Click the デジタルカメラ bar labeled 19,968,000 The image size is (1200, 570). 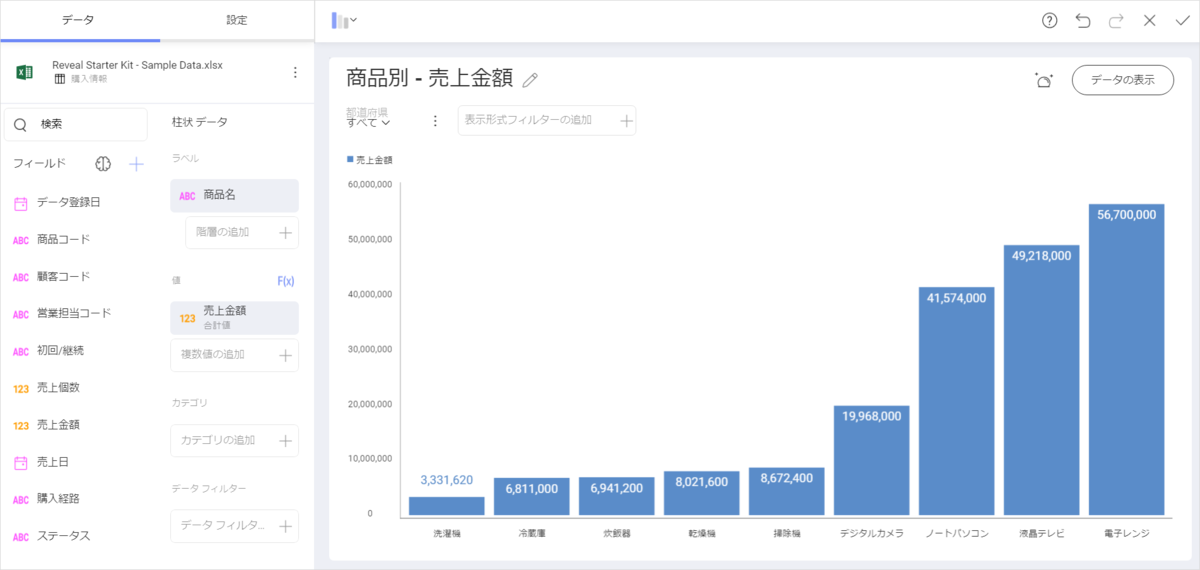coord(872,460)
